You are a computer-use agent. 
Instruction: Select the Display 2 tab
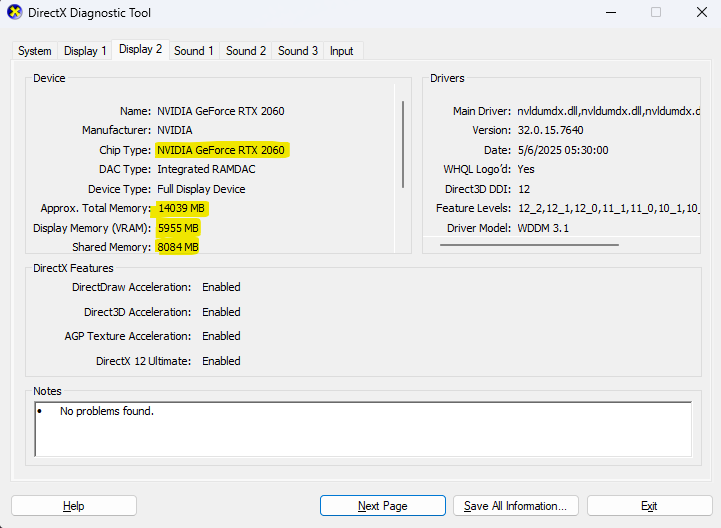(141, 49)
